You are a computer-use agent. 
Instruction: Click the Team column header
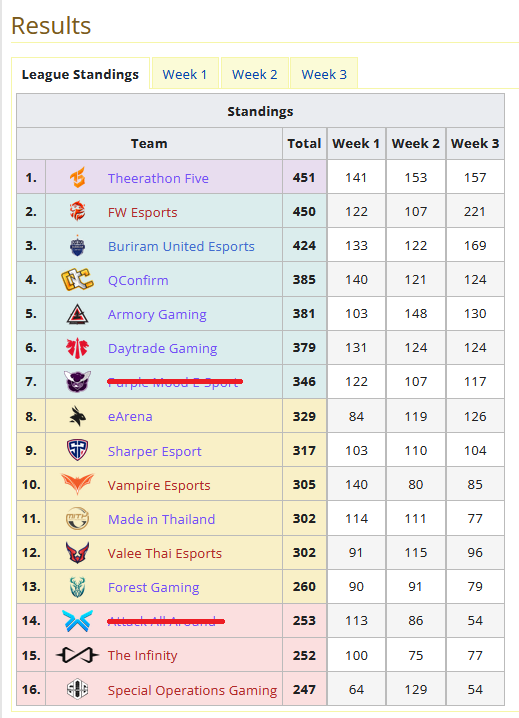[149, 143]
